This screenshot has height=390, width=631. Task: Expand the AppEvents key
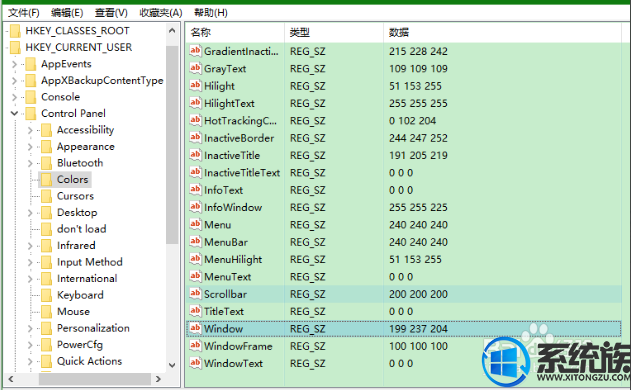click(14, 64)
